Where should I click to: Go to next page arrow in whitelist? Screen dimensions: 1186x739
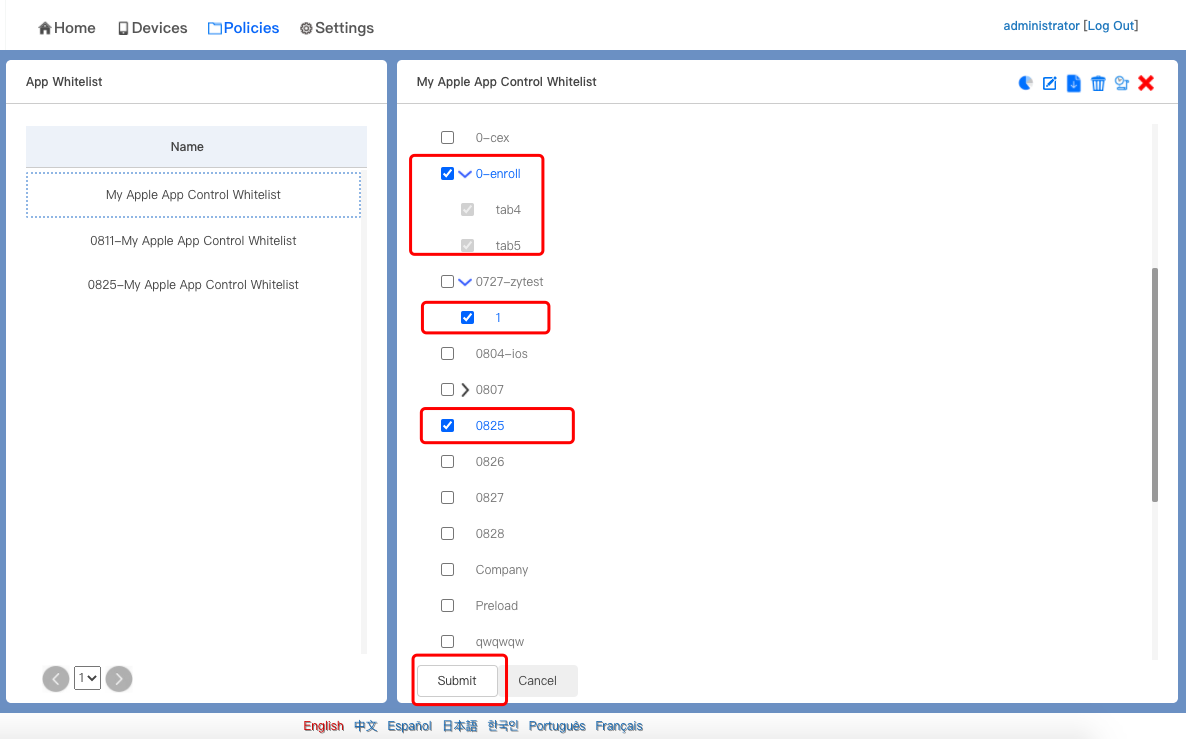click(119, 679)
